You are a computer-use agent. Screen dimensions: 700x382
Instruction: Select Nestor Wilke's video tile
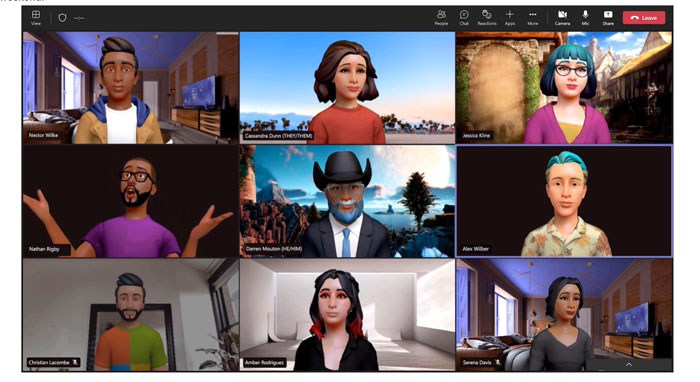pos(131,87)
